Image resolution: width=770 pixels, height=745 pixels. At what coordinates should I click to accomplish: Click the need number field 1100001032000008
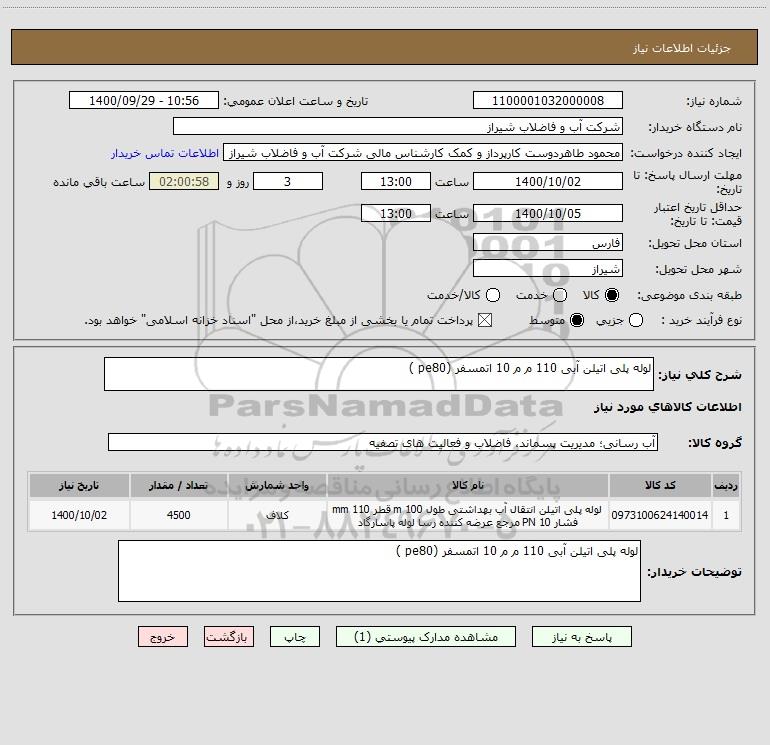click(x=548, y=100)
